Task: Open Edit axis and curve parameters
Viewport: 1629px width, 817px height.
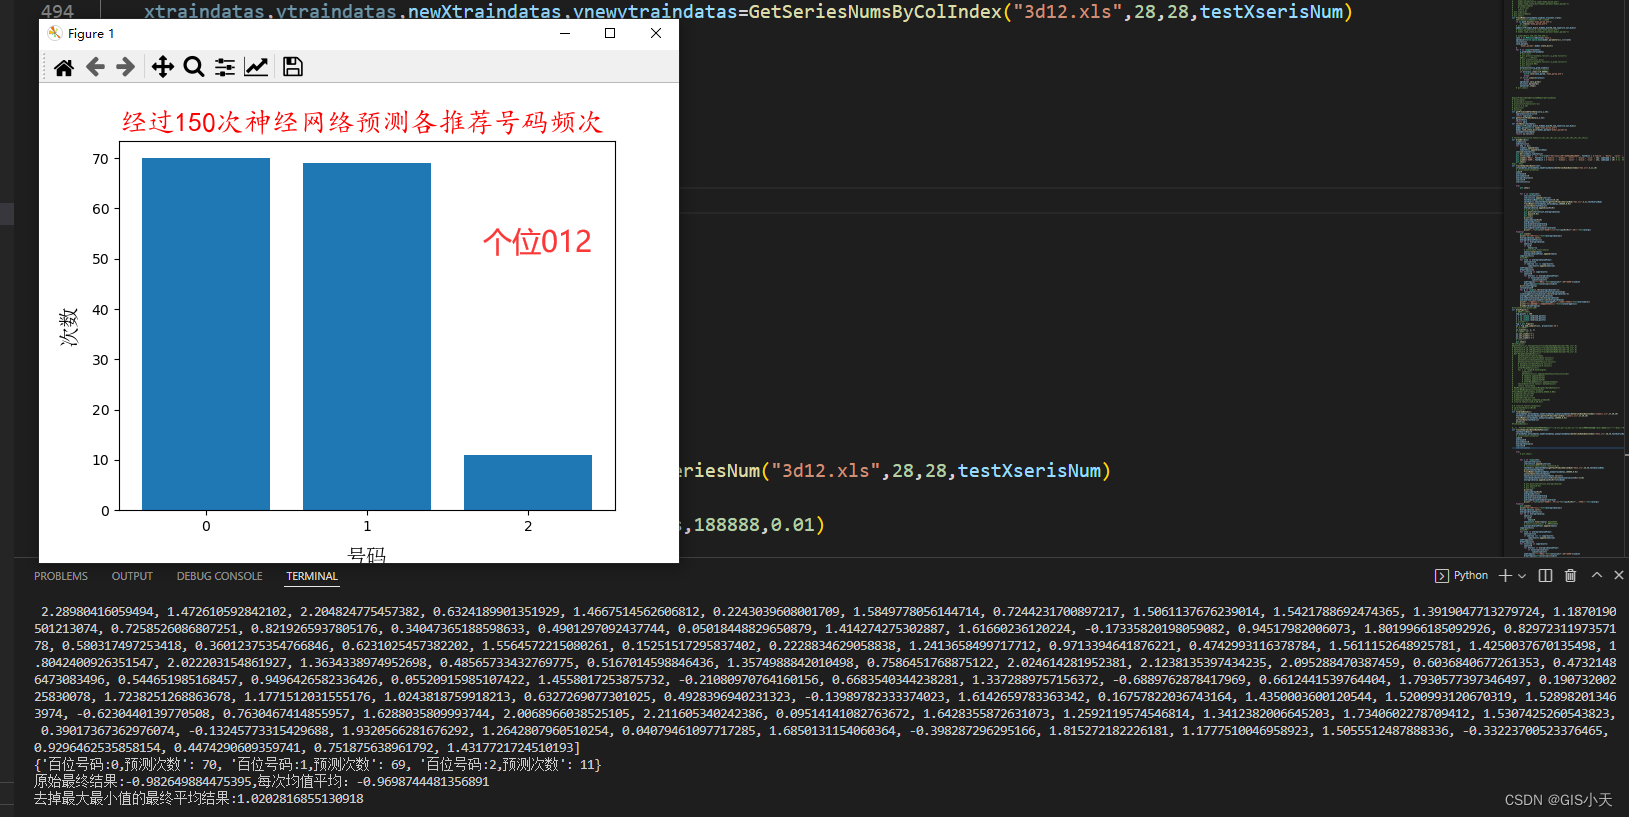Action: point(256,67)
